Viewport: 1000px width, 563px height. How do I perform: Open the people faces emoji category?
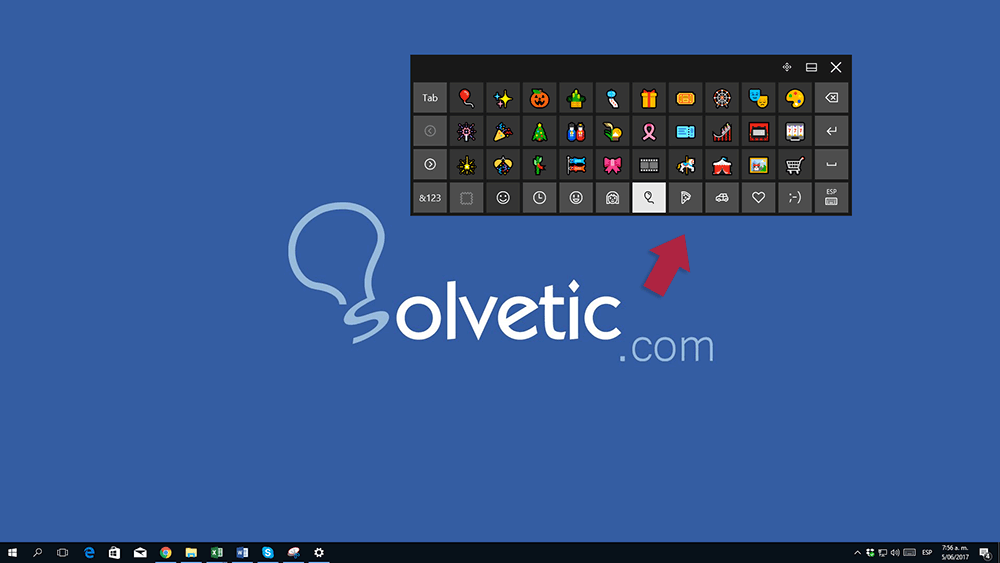[x=576, y=198]
